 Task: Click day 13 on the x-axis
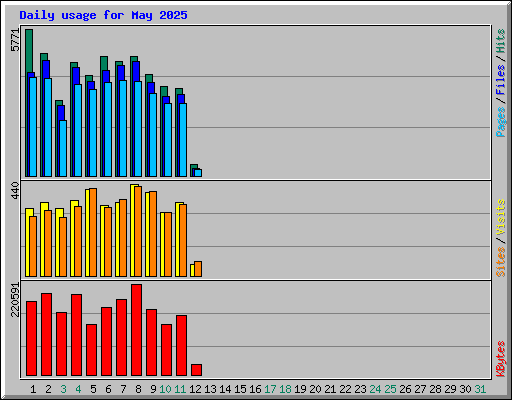[210, 389]
